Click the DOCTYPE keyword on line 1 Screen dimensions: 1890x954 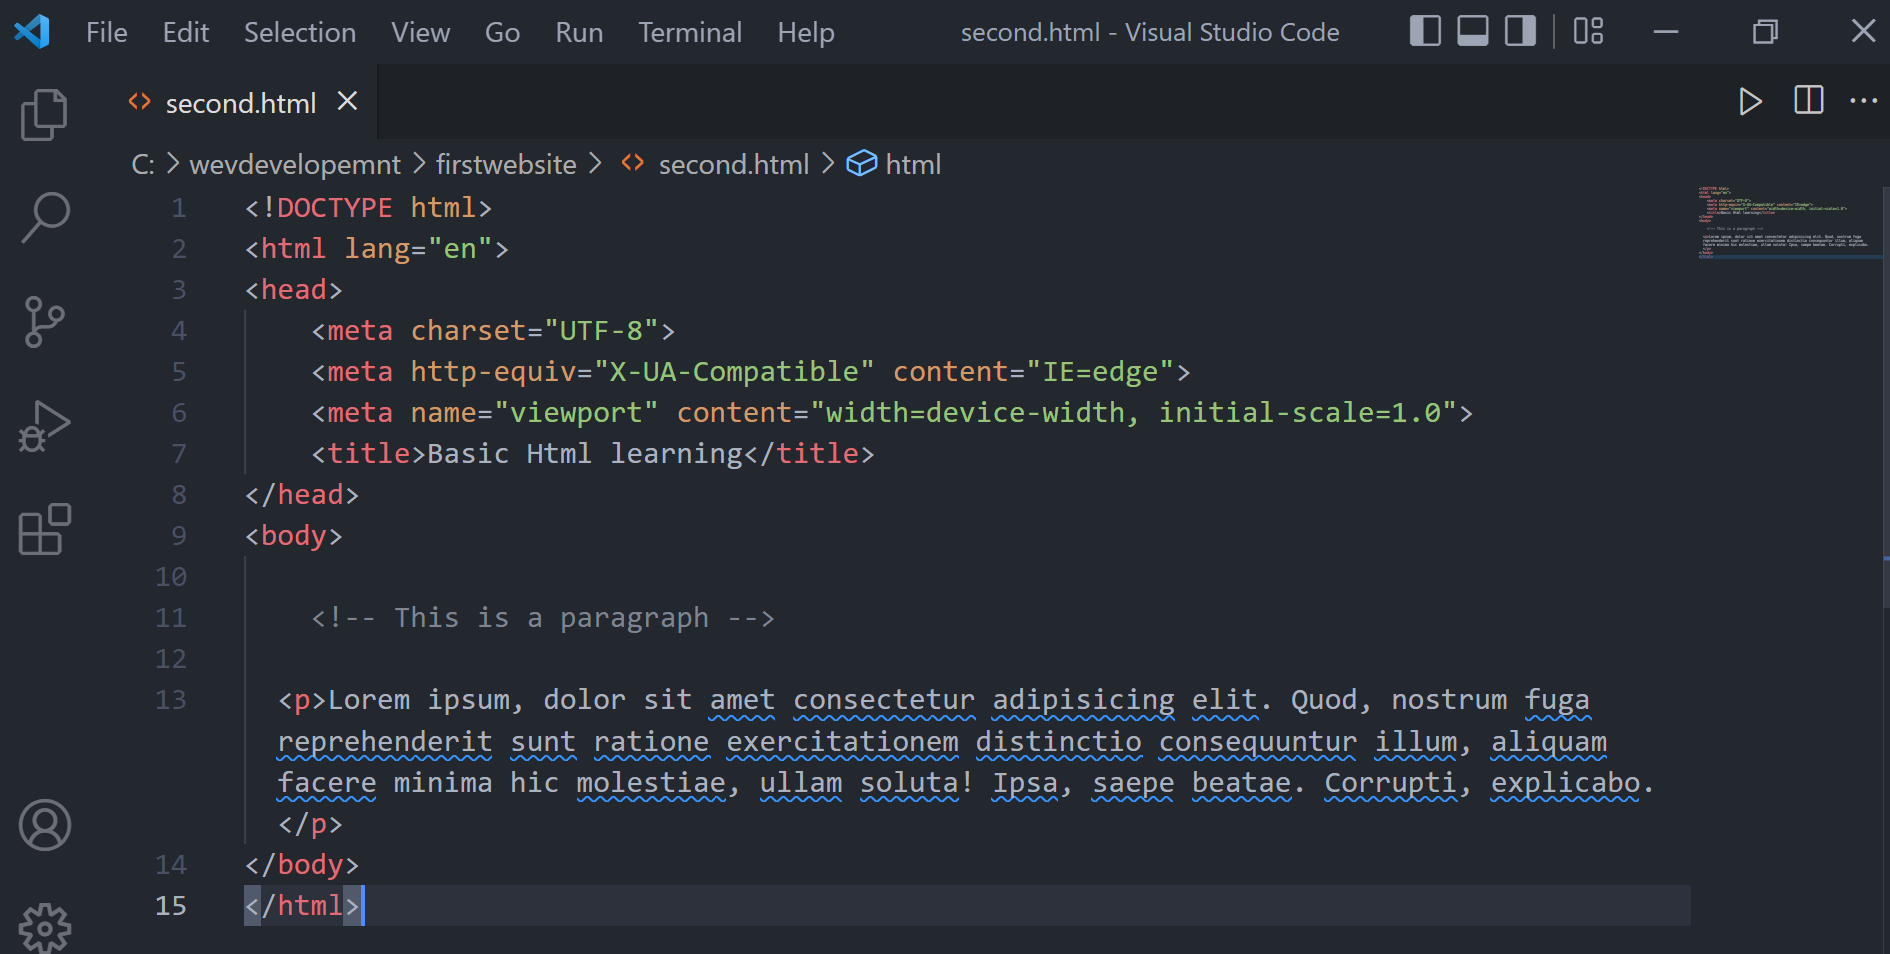(x=335, y=208)
